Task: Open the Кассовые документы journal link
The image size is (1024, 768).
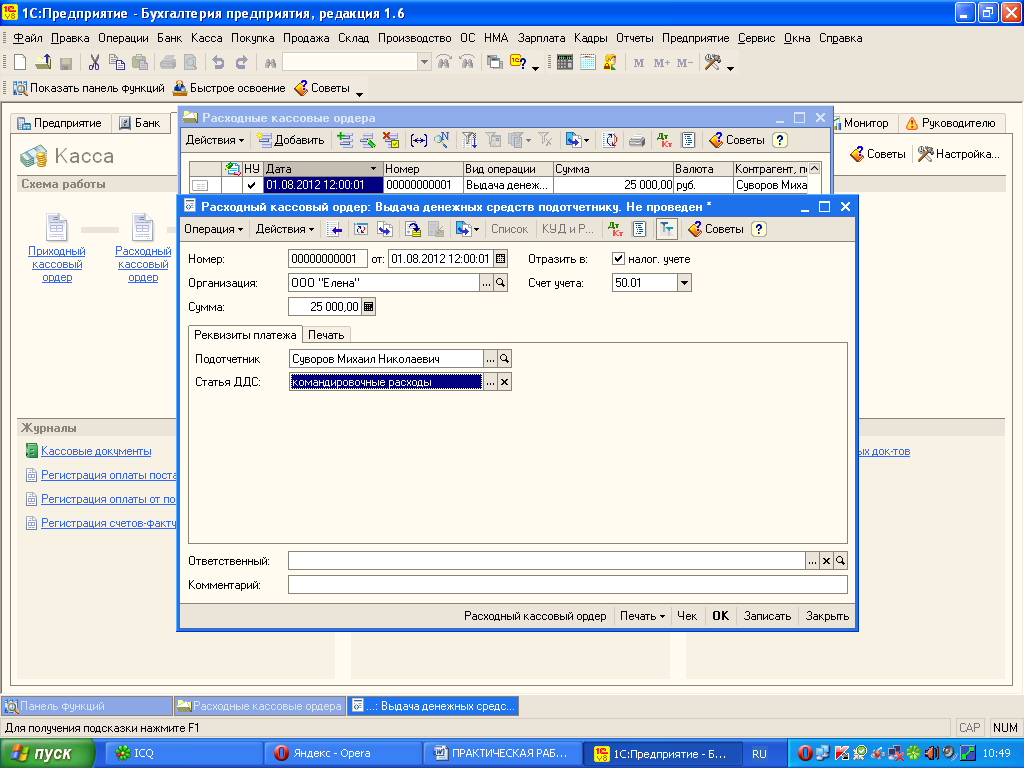Action: (96, 451)
